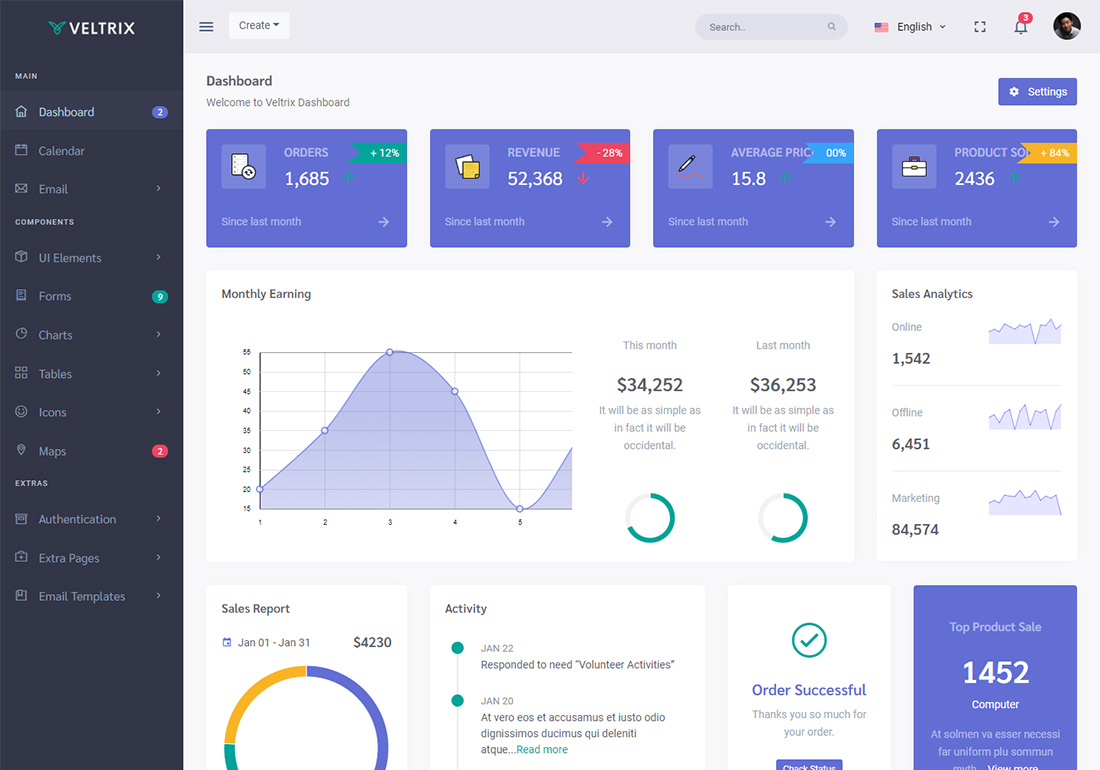Click the This month progress ring
The width and height of the screenshot is (1100, 770).
click(650, 518)
